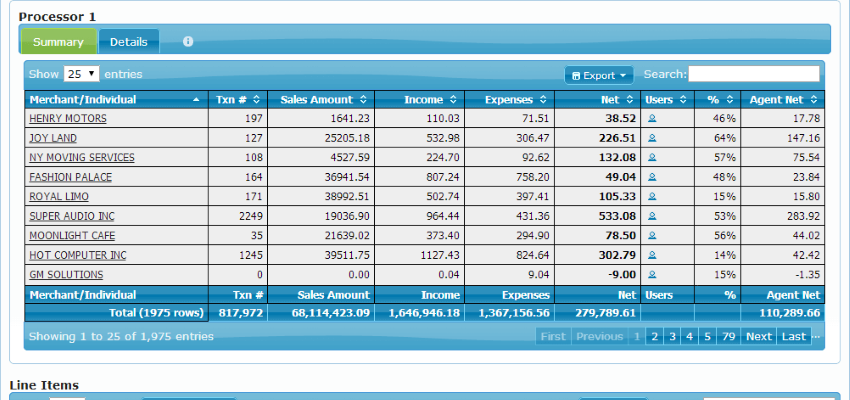The image size is (850, 400).
Task: Select the Line Items heading
Action: 44,385
